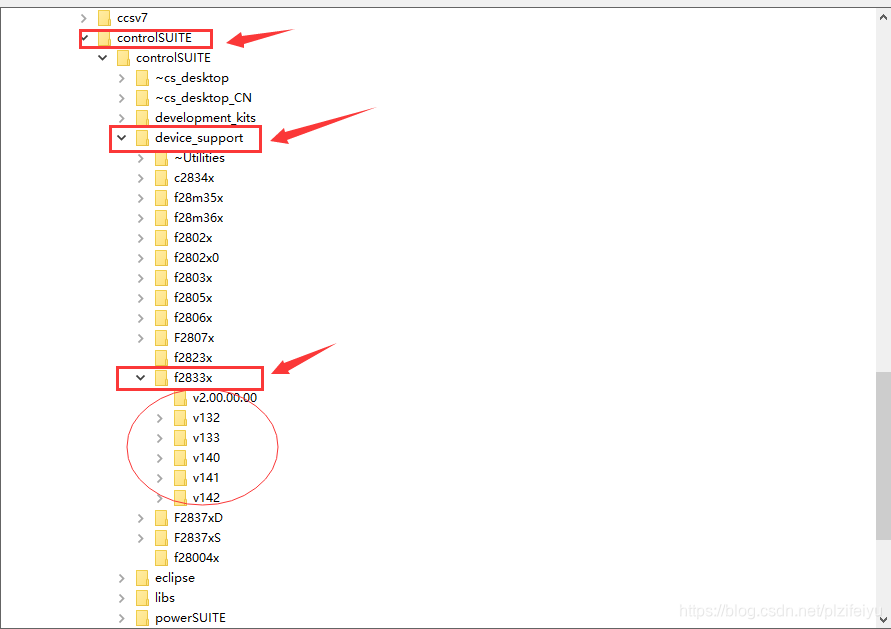Click the ~cs_desktop folder icon
This screenshot has width=891, height=629.
pyautogui.click(x=143, y=78)
